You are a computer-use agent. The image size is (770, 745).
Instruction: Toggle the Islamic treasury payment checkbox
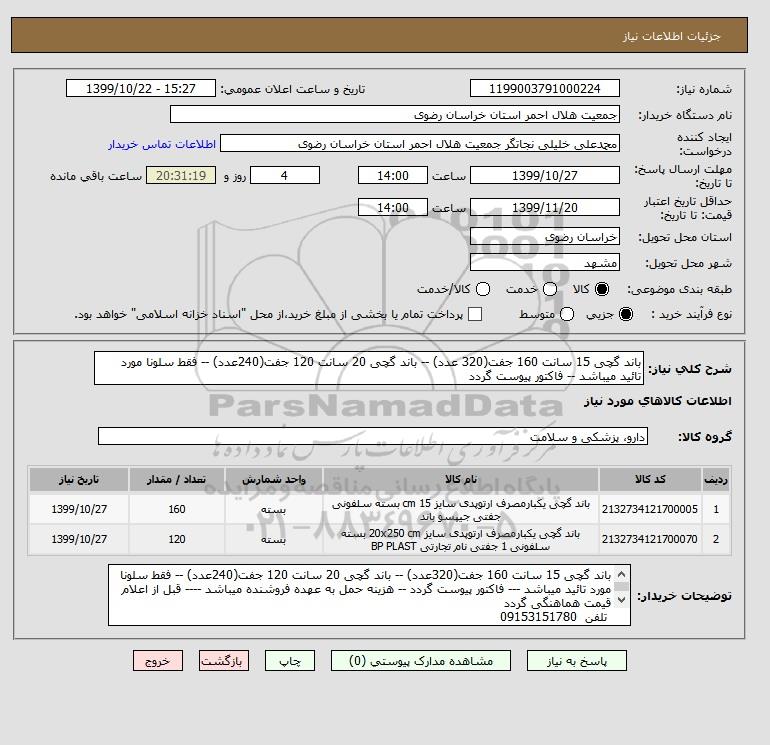coord(475,314)
